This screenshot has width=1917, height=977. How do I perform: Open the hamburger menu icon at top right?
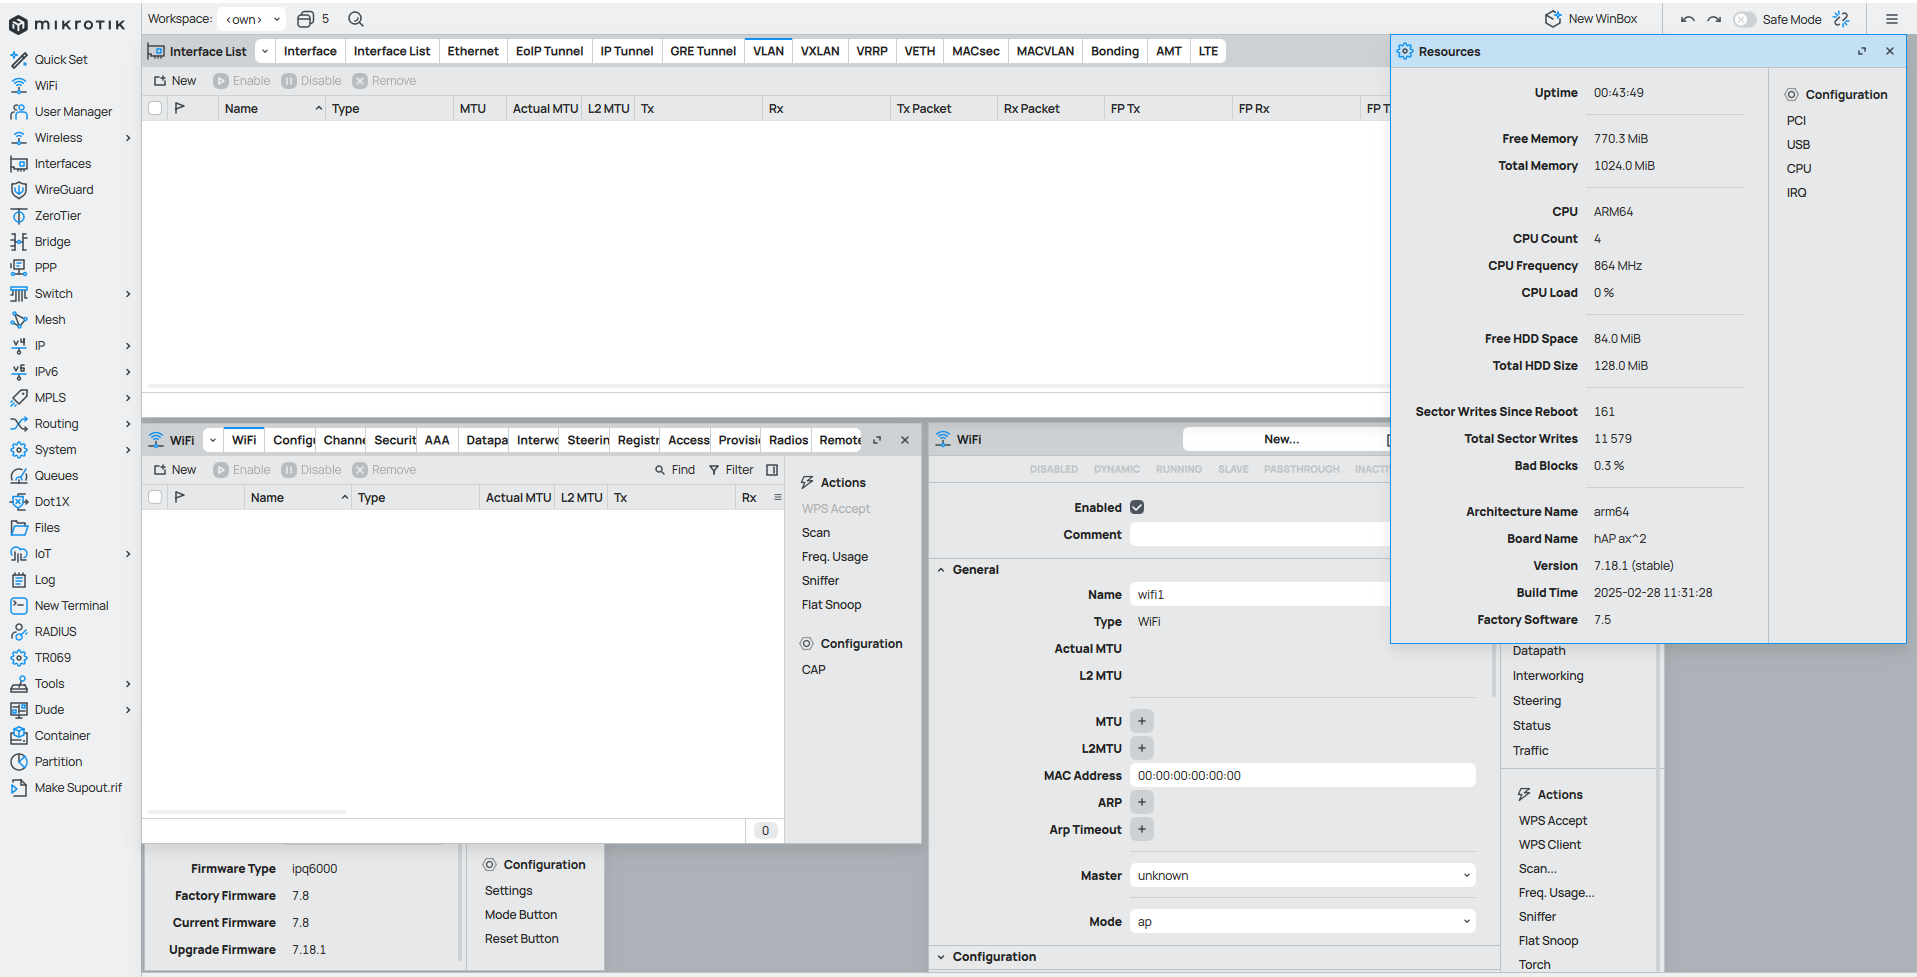(1891, 19)
